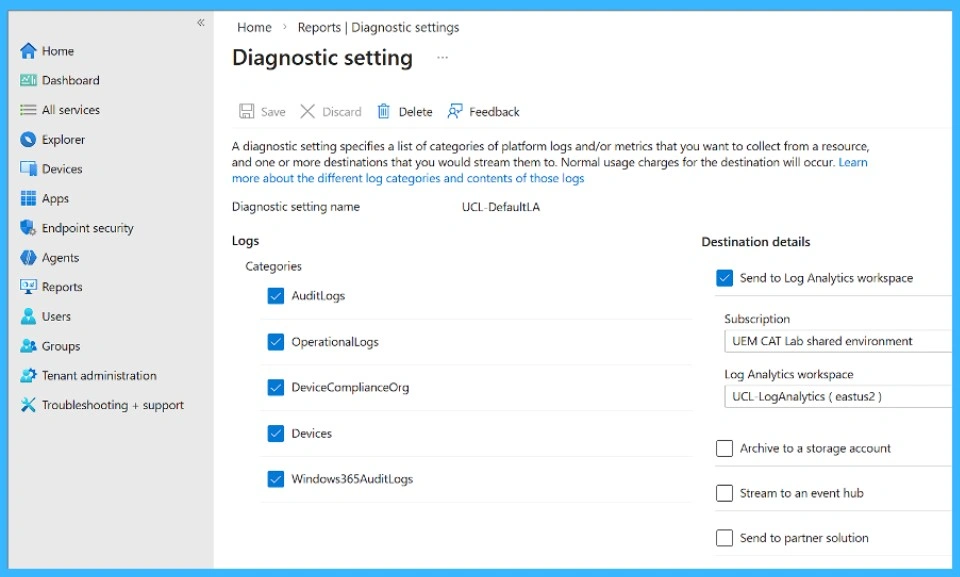Image resolution: width=960 pixels, height=577 pixels.
Task: Open the ellipsis menu beside Diagnostic setting title
Action: click(x=443, y=59)
